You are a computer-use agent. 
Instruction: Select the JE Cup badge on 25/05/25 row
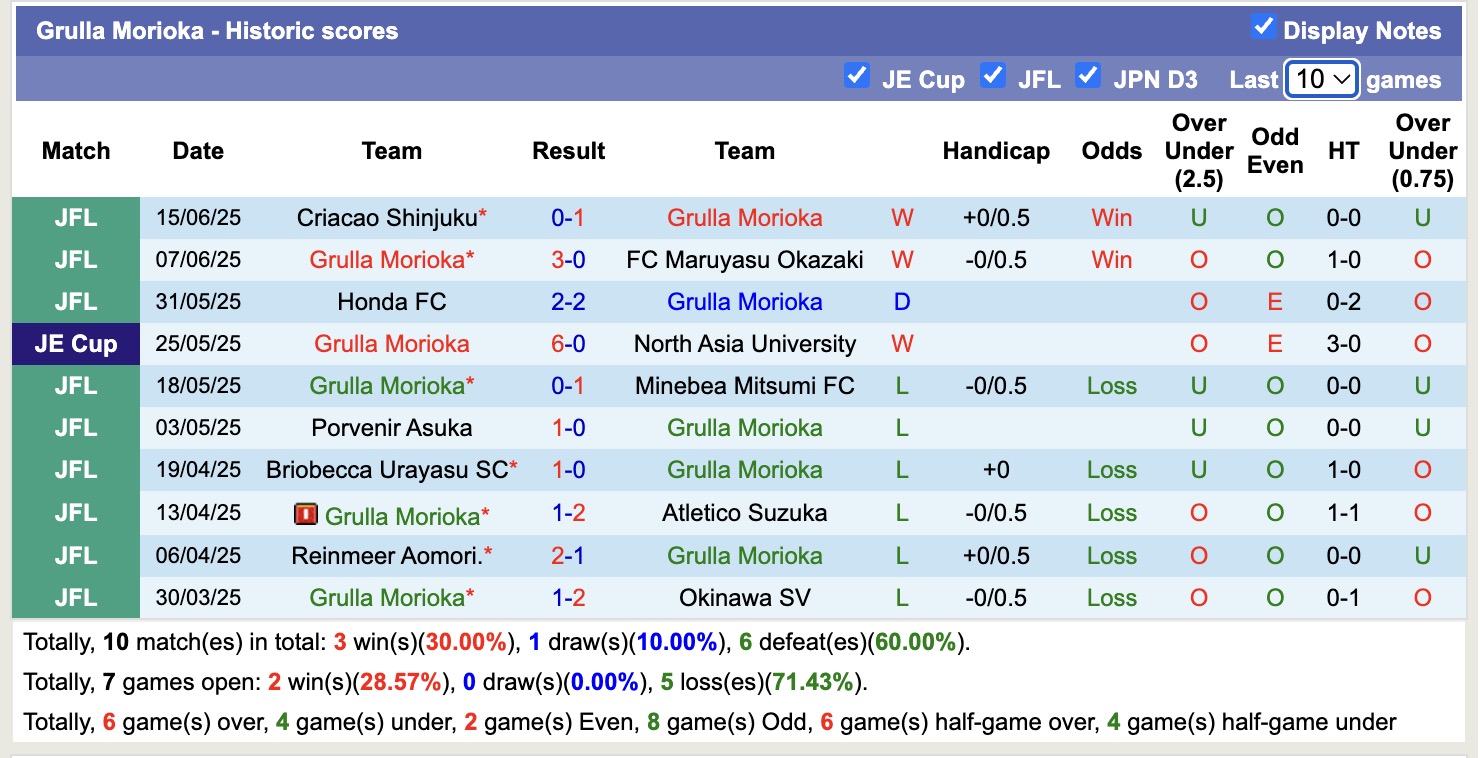(x=75, y=343)
